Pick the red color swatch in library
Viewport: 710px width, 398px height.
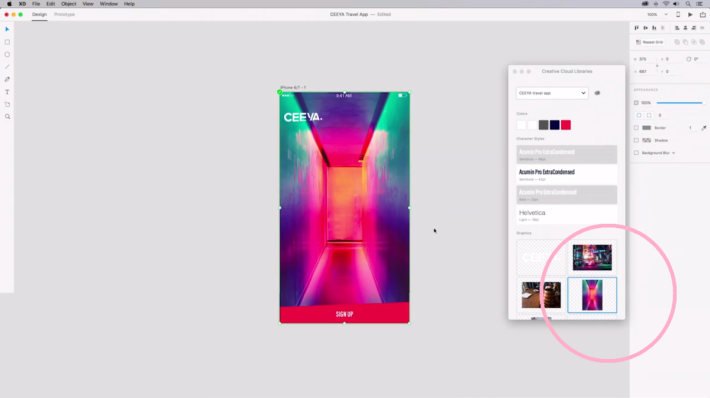tap(566, 125)
